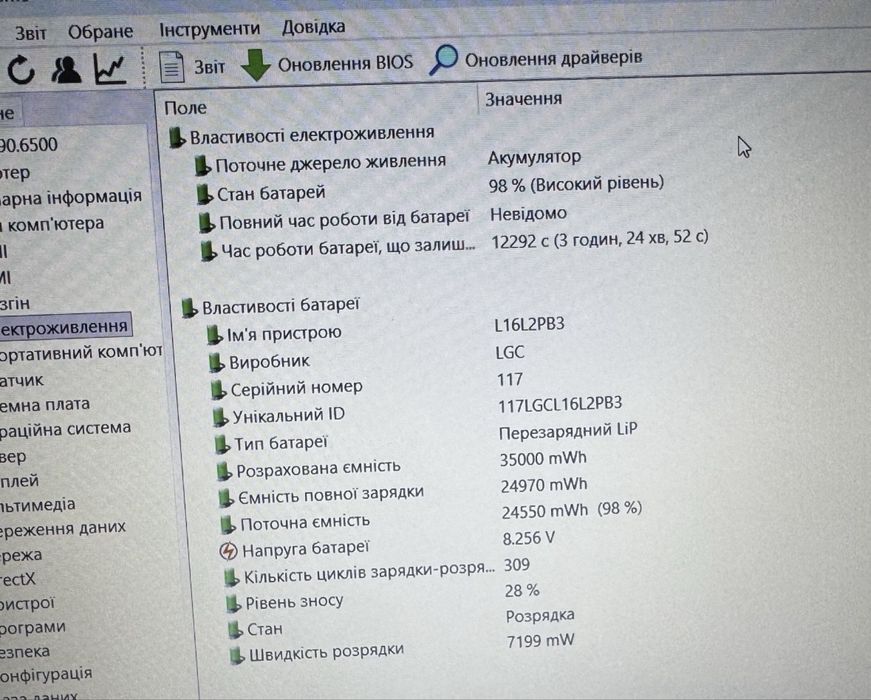Screen dimensions: 871x700
Task: Click battery icon beside Розрахована ємність
Action: [x=224, y=472]
